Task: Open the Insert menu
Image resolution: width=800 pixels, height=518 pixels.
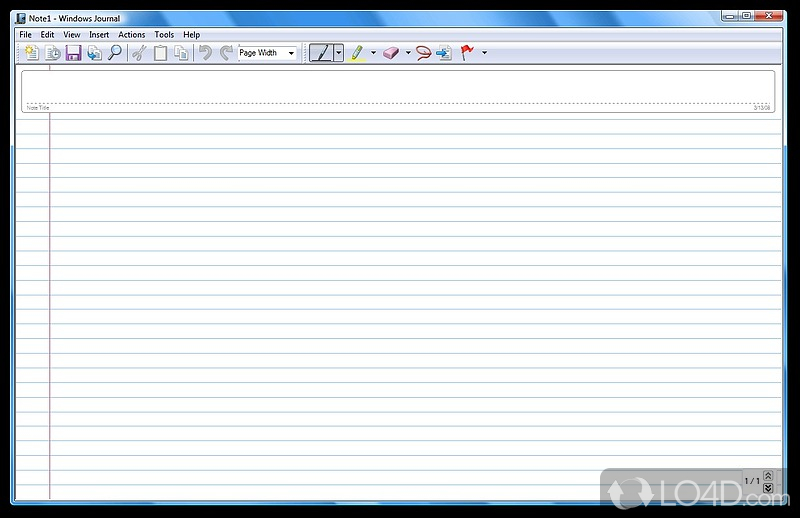Action: (x=99, y=35)
